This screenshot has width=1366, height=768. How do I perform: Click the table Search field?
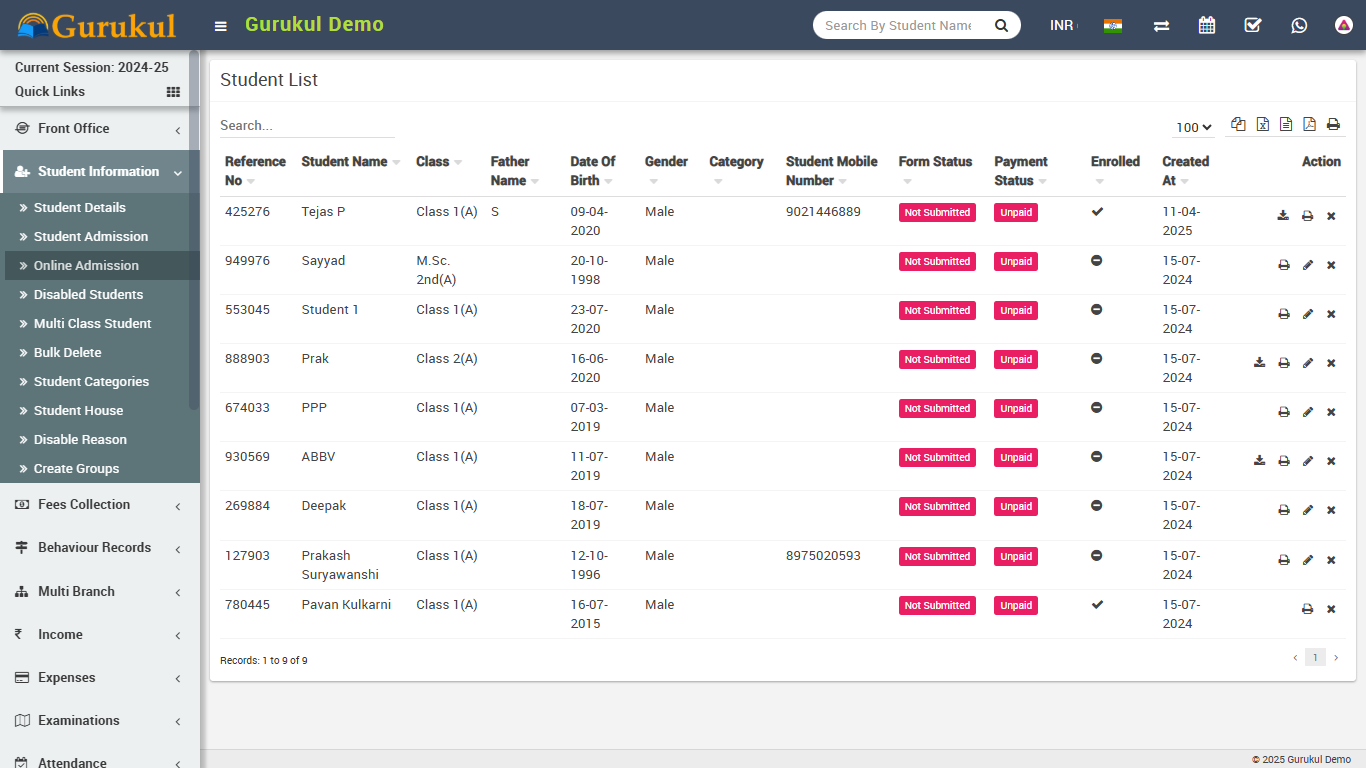pyautogui.click(x=307, y=126)
